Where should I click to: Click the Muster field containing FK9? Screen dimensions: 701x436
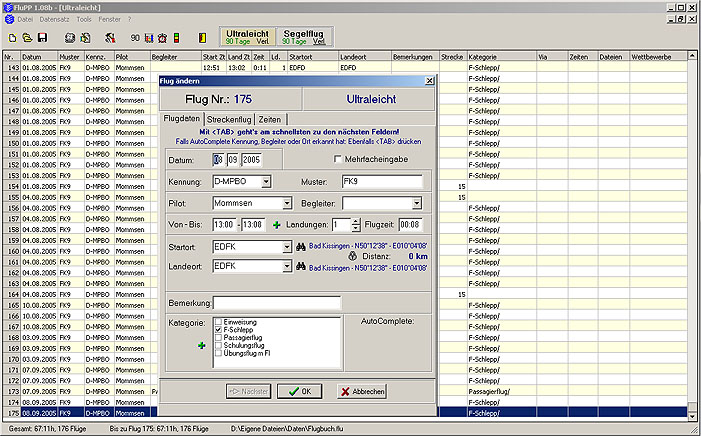click(382, 182)
